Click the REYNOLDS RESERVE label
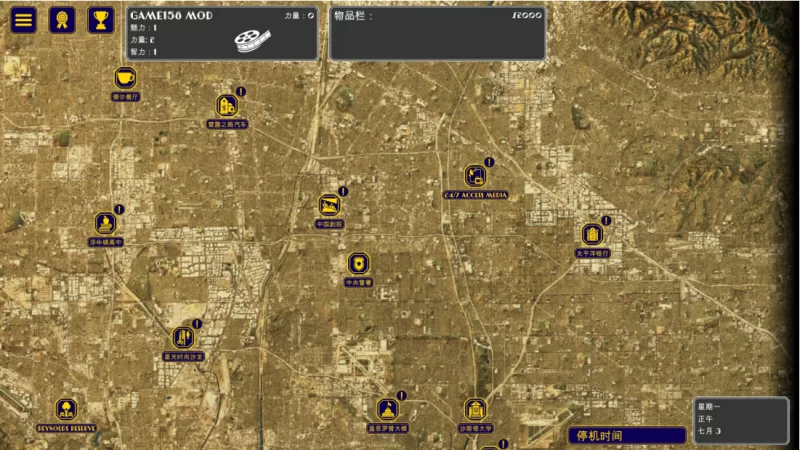800x450 pixels. pyautogui.click(x=66, y=429)
